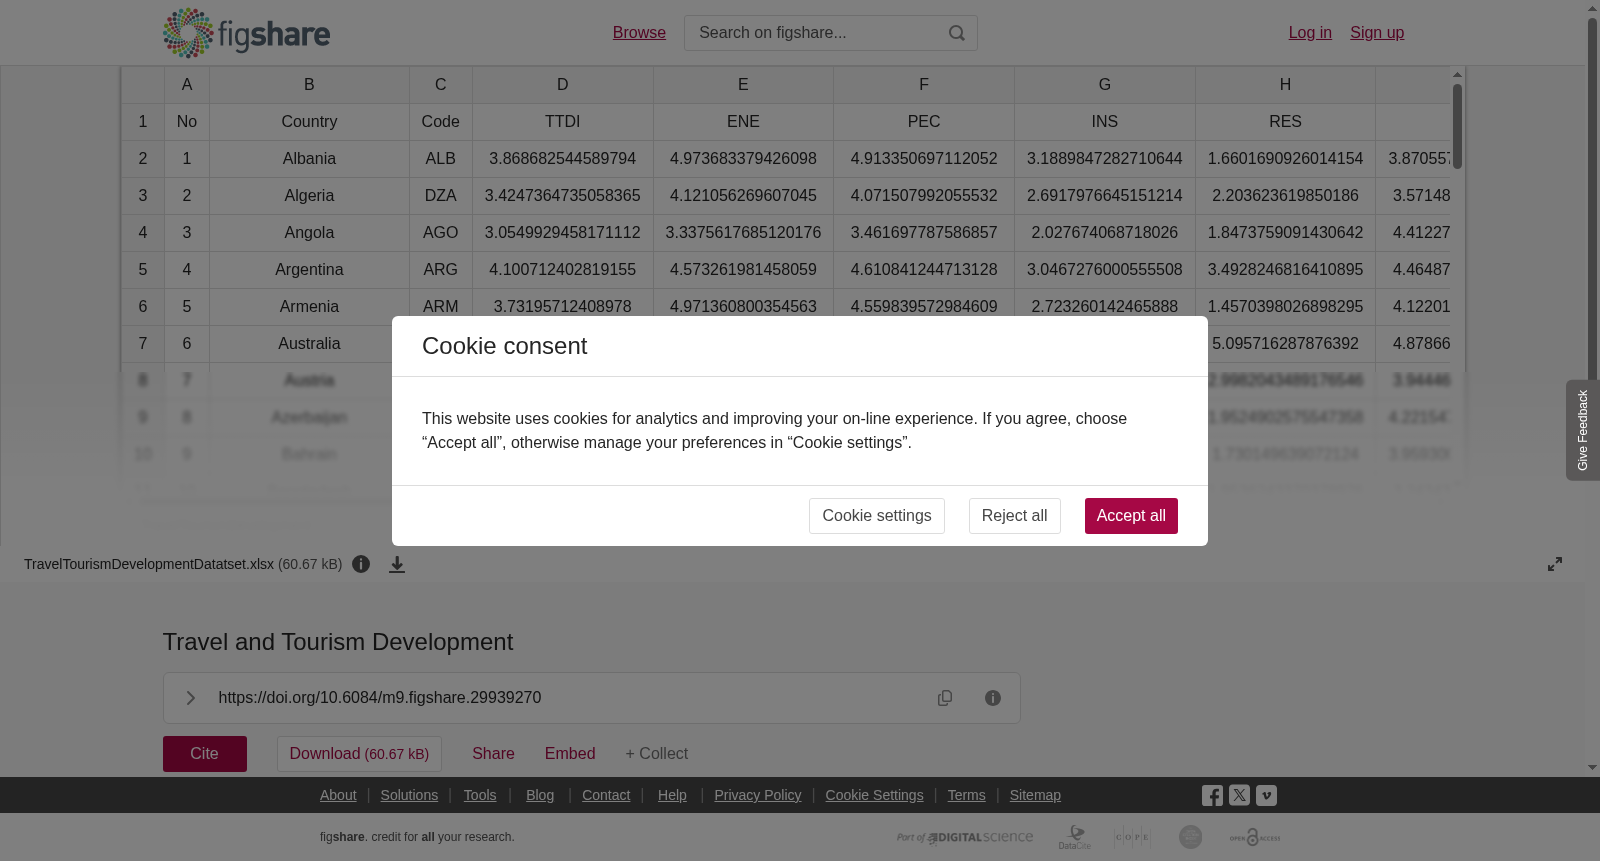
Task: Enter fullscreen preview with expand icon
Action: tap(1555, 564)
